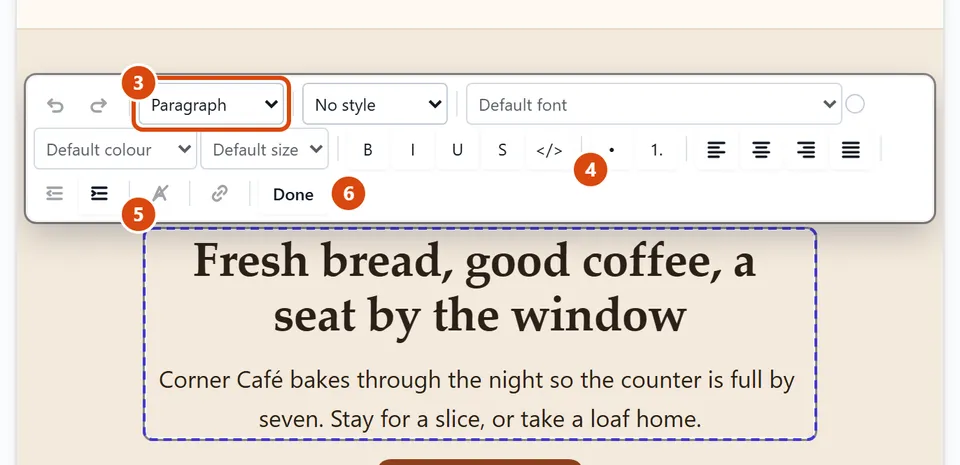Insert a bulleted list
The image size is (960, 465).
click(x=612, y=150)
